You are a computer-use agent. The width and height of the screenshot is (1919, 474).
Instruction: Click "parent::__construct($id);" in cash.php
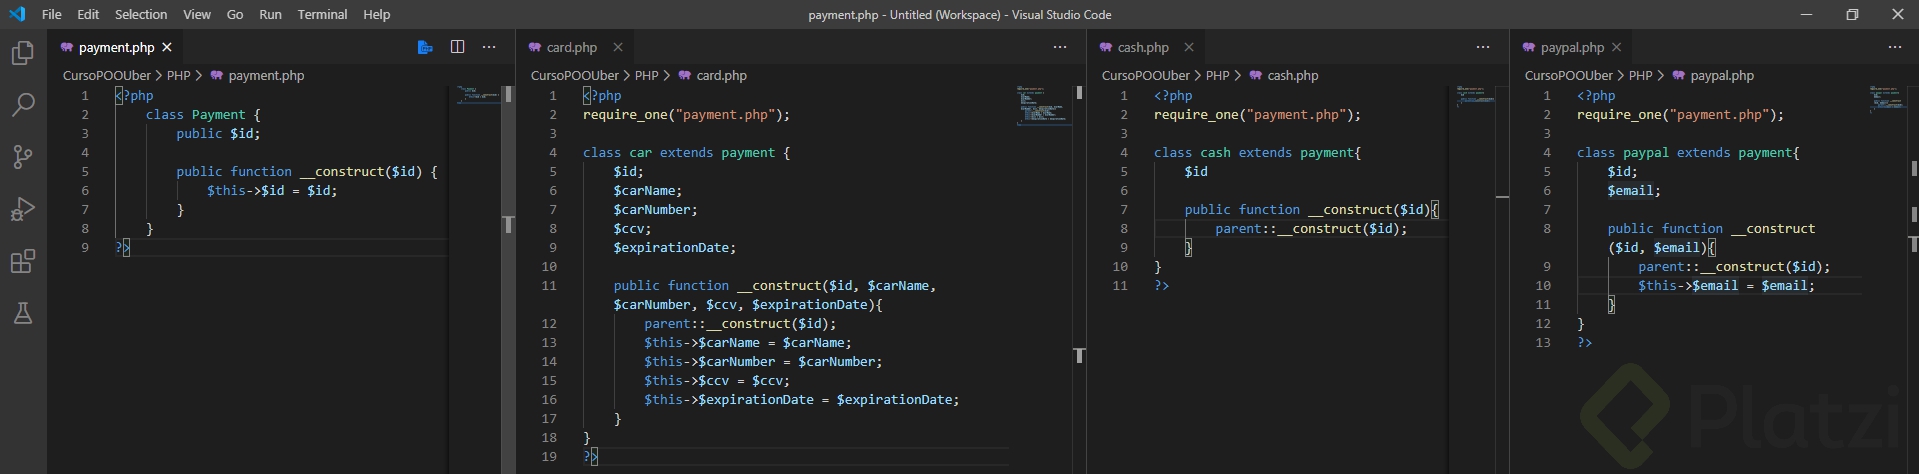[1311, 229]
